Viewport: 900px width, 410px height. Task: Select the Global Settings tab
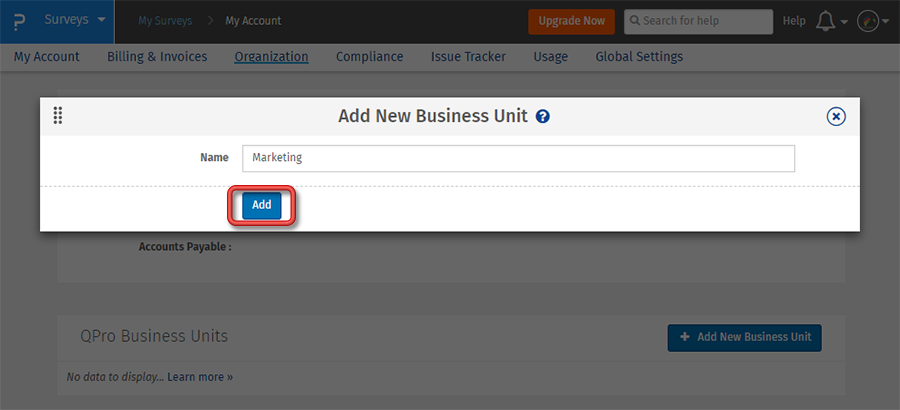click(639, 57)
